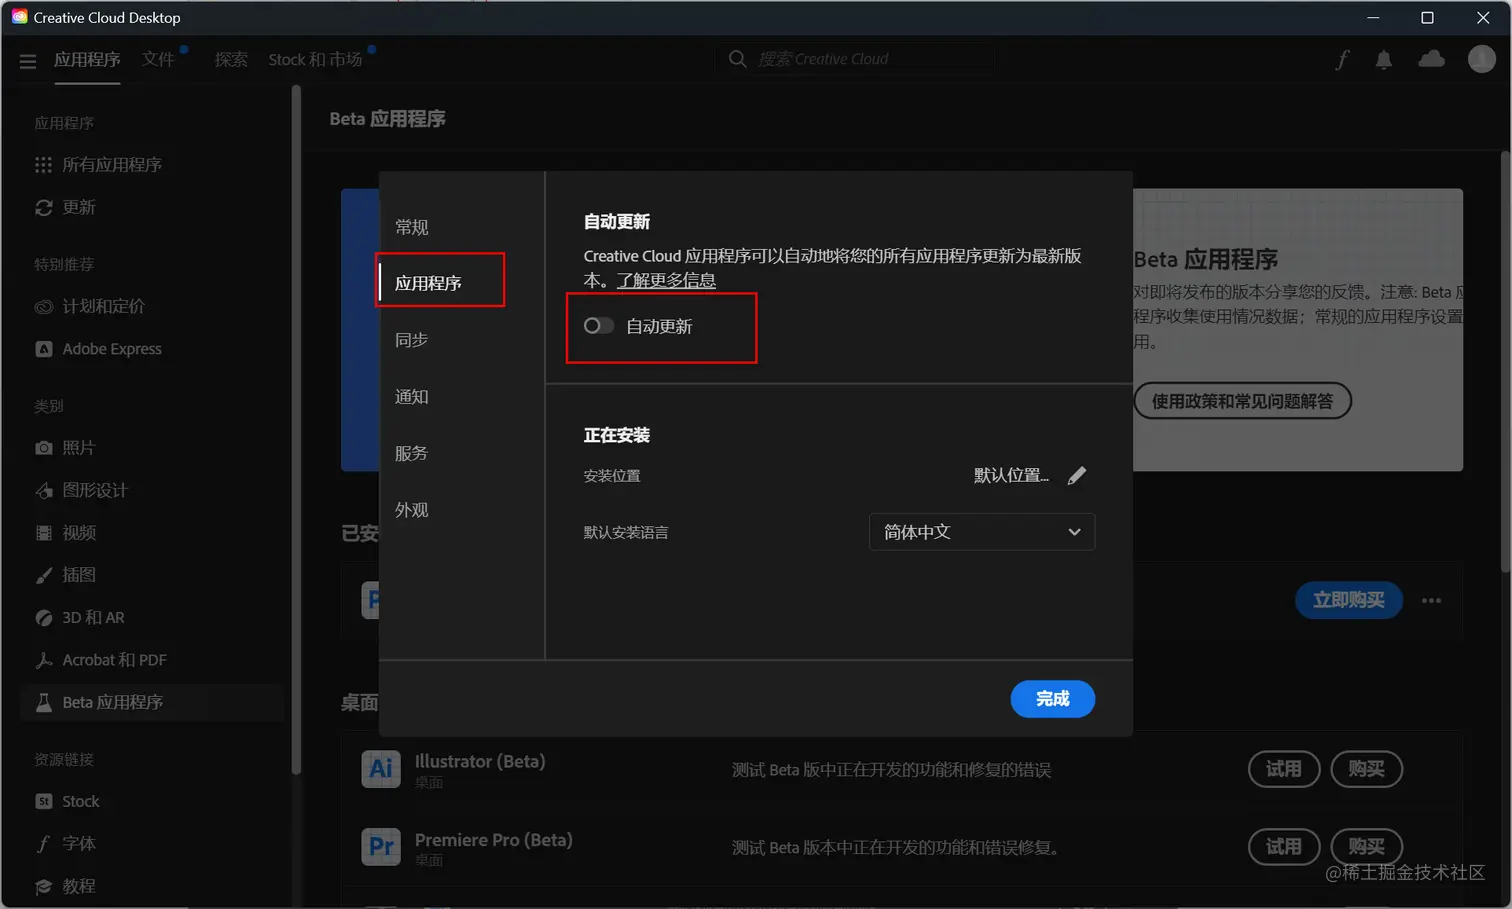The width and height of the screenshot is (1512, 909).
Task: Click the 3D 和 AR sphere icon
Action: pyautogui.click(x=43, y=618)
